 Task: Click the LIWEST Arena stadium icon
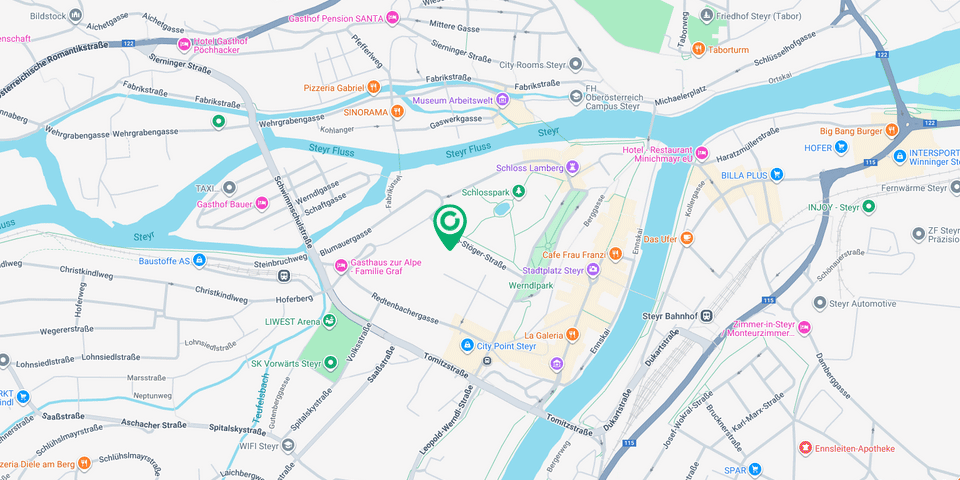(x=329, y=320)
